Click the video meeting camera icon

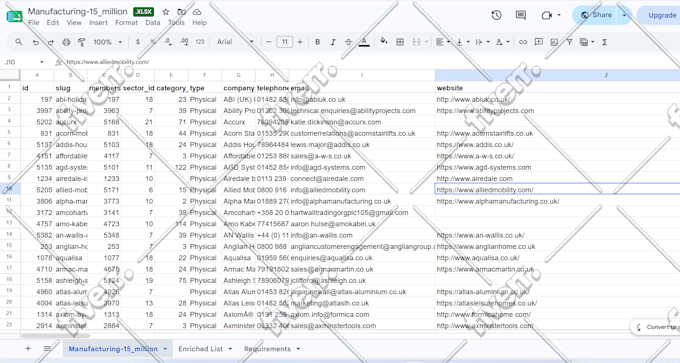point(546,15)
